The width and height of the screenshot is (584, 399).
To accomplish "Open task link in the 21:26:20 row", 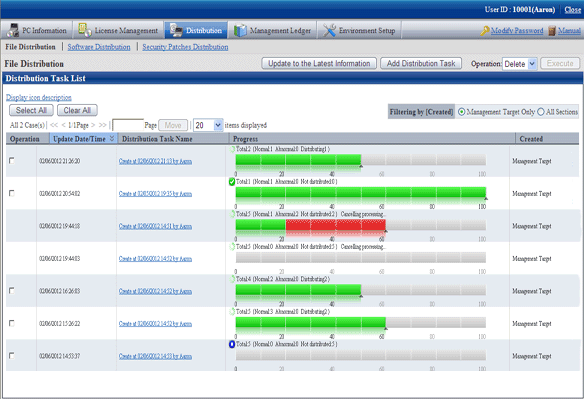I will [155, 161].
